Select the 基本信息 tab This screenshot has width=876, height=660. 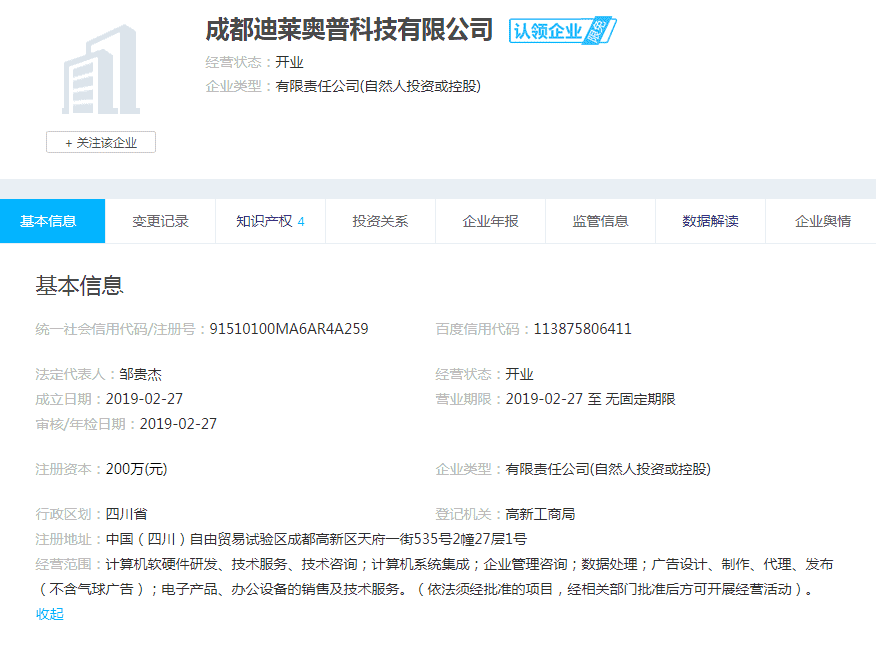click(52, 221)
